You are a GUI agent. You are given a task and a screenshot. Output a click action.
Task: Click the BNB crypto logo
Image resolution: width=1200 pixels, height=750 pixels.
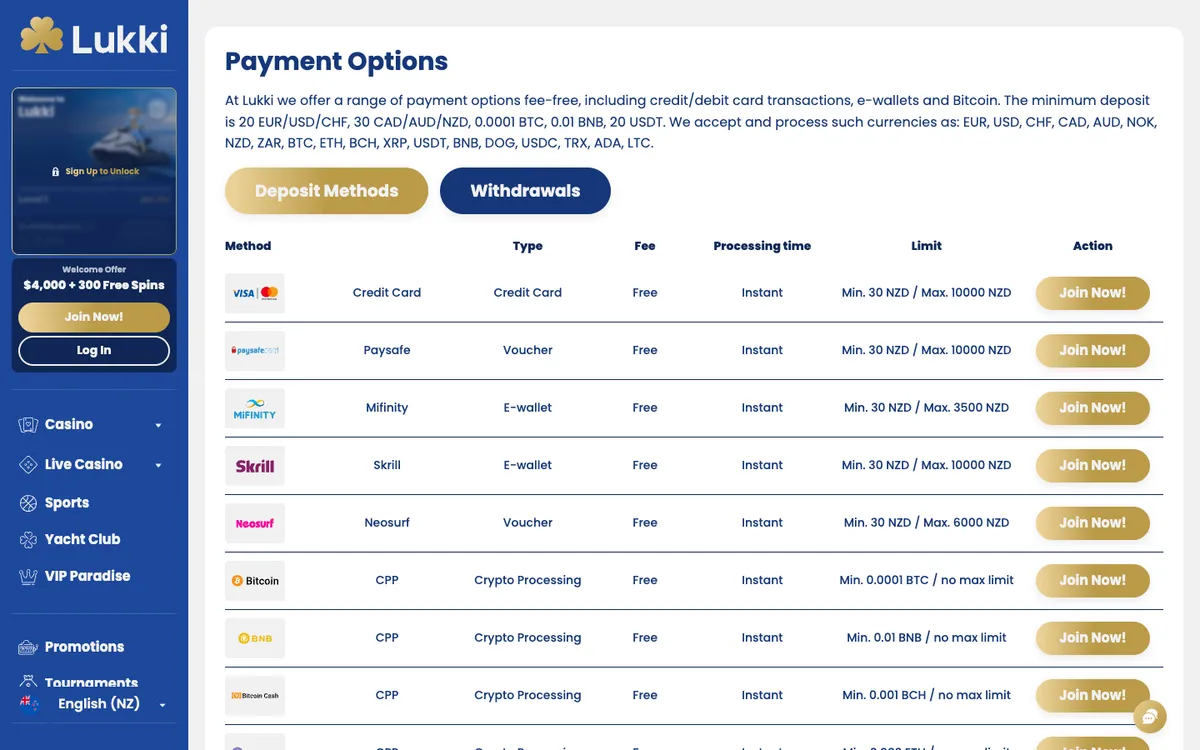tap(255, 638)
